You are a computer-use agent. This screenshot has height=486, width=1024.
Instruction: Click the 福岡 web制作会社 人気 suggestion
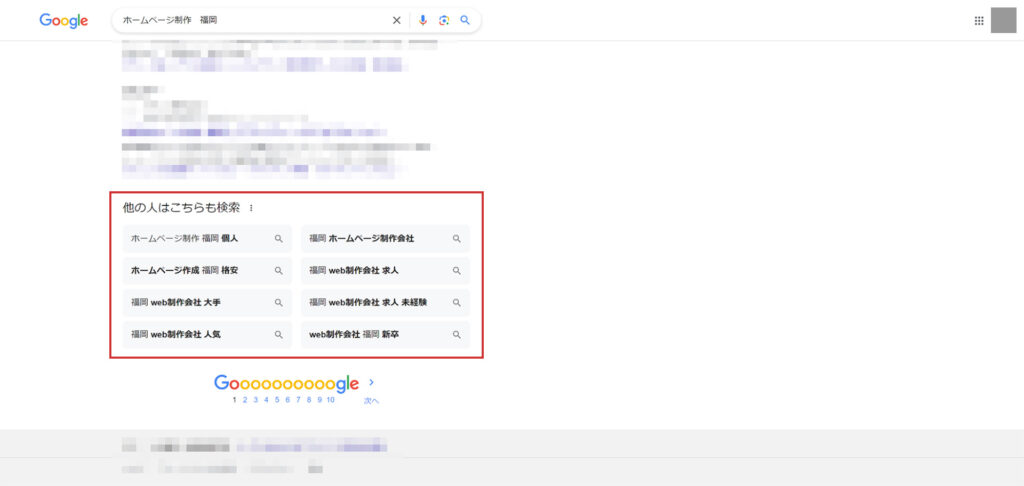pos(207,334)
